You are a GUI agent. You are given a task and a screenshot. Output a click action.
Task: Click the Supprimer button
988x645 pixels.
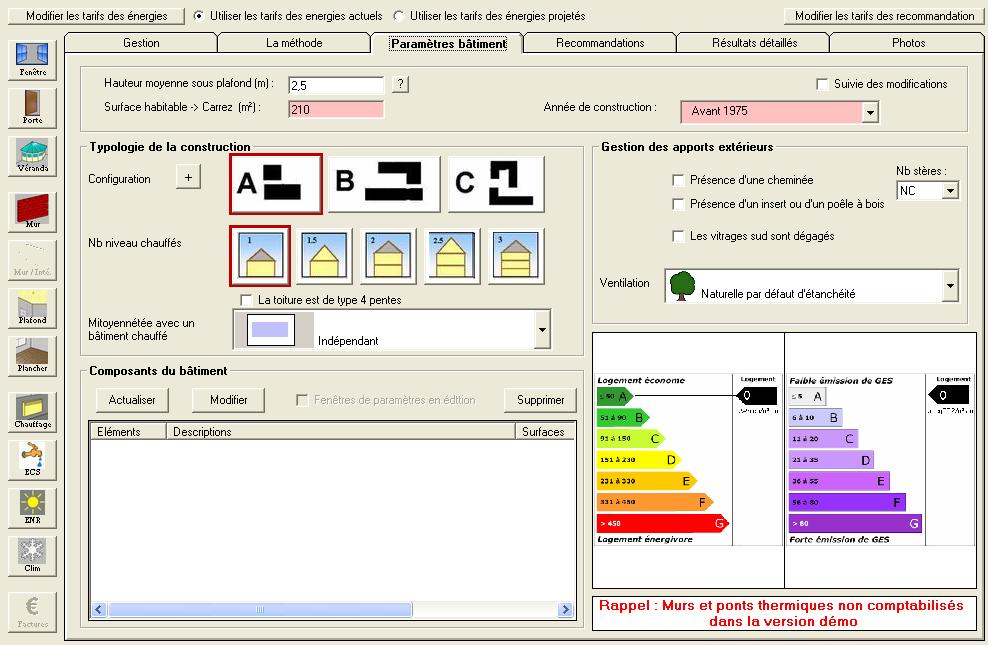[541, 400]
